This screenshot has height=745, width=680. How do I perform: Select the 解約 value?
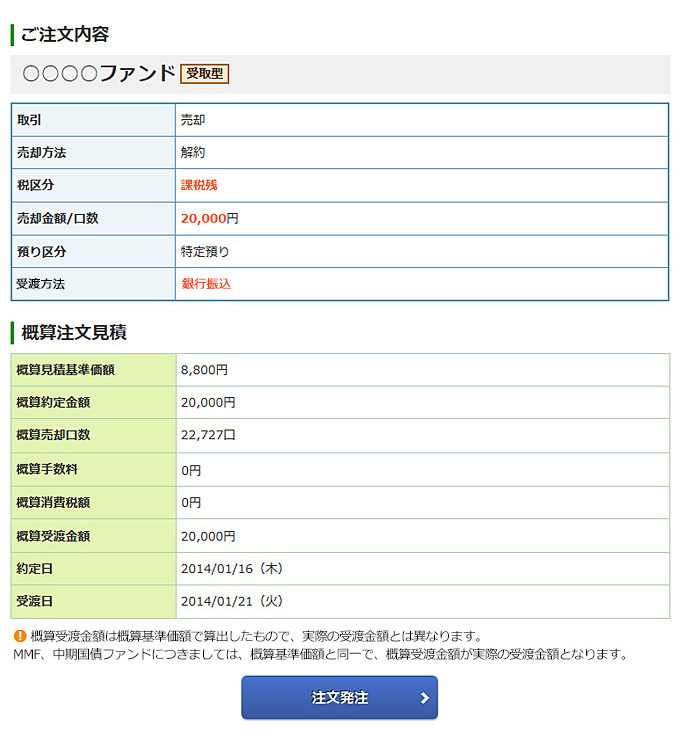click(193, 153)
